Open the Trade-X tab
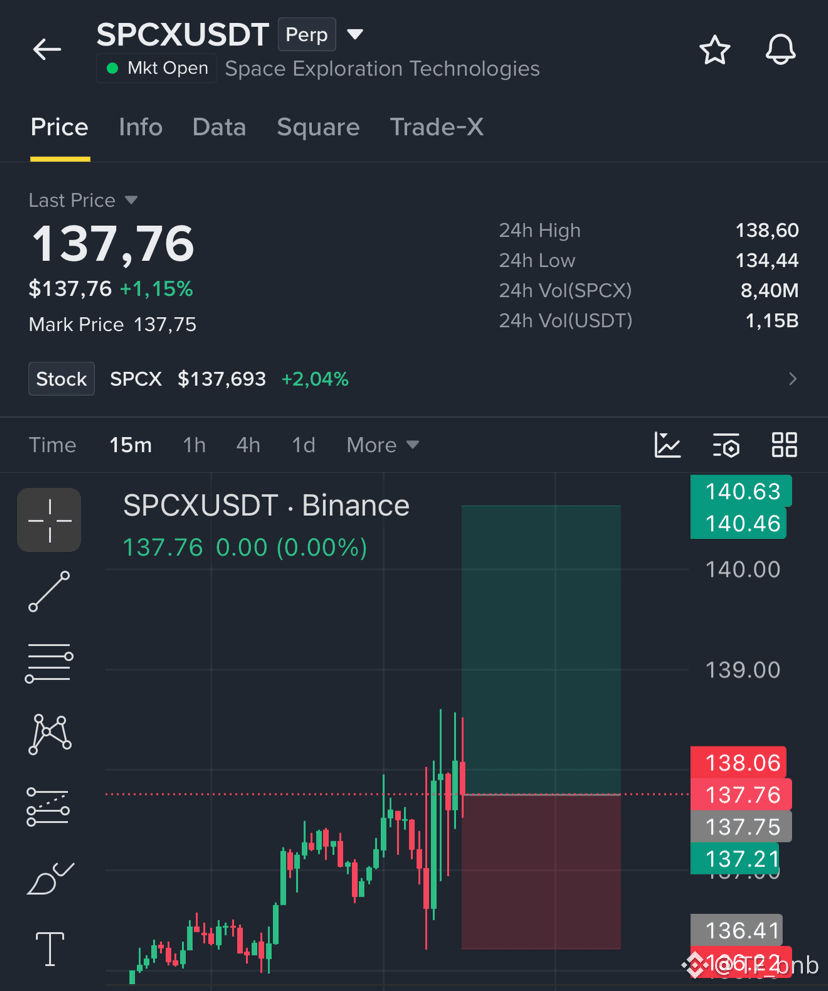This screenshot has height=991, width=828. pyautogui.click(x=437, y=127)
